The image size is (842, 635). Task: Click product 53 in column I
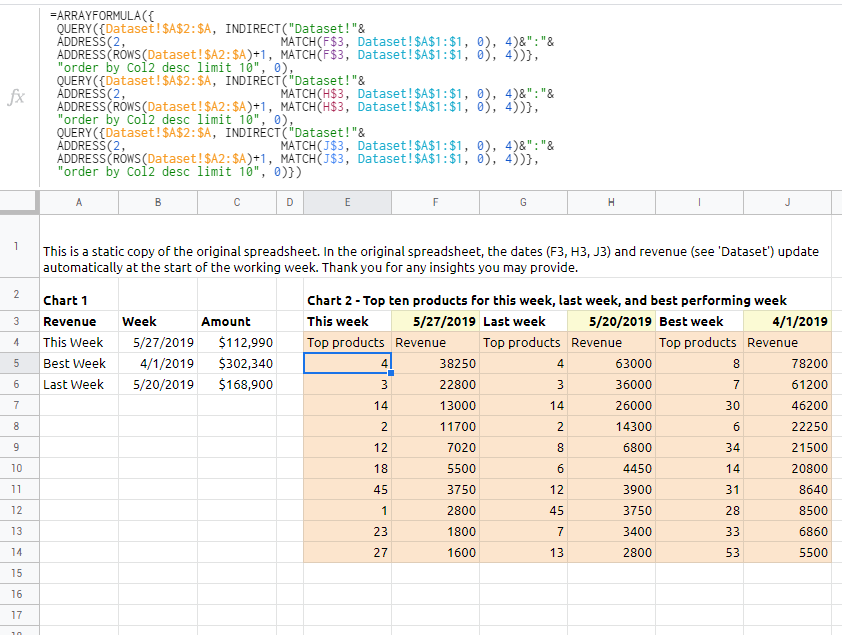700,552
